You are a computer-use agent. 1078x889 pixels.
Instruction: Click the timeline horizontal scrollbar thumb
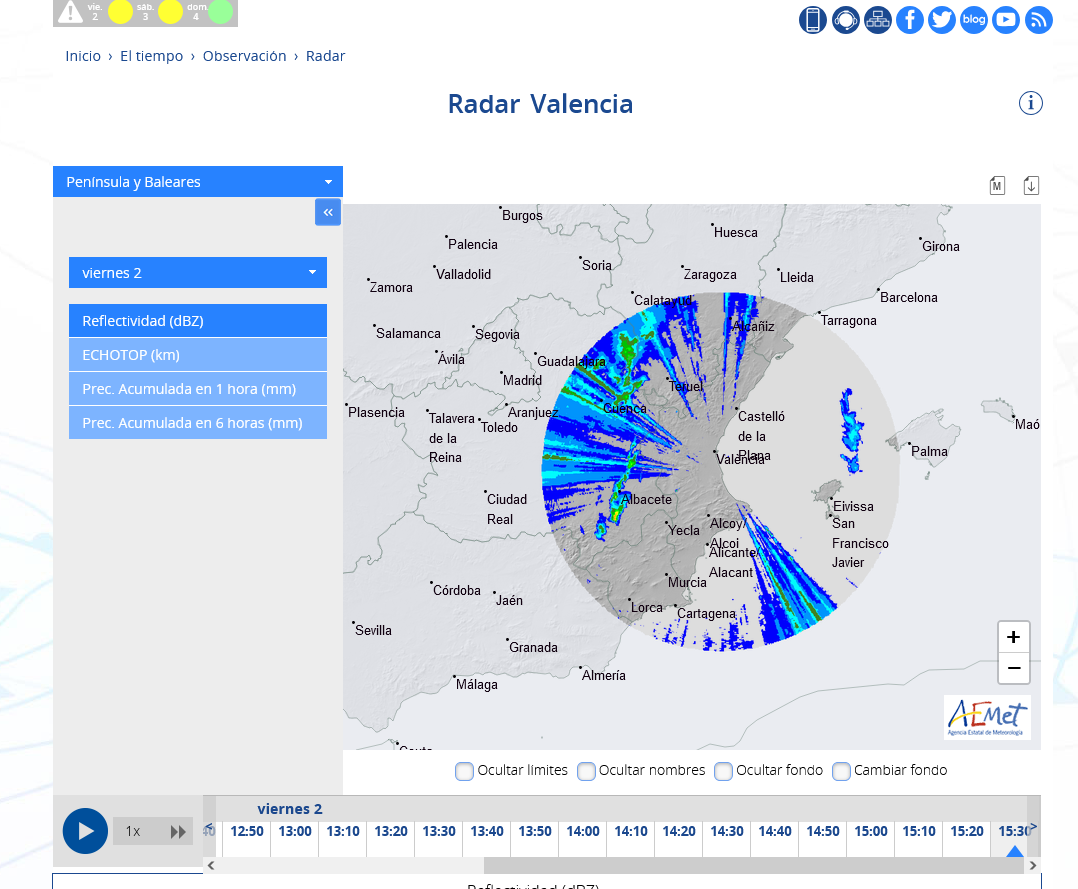click(x=754, y=866)
